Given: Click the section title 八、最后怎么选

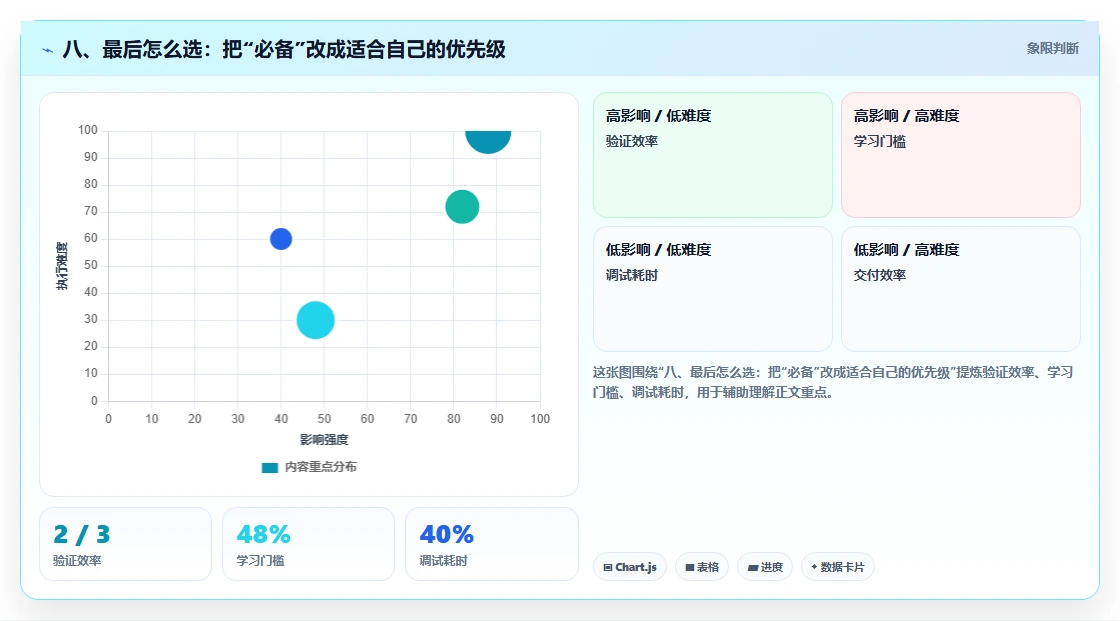Looking at the screenshot, I should tap(284, 49).
